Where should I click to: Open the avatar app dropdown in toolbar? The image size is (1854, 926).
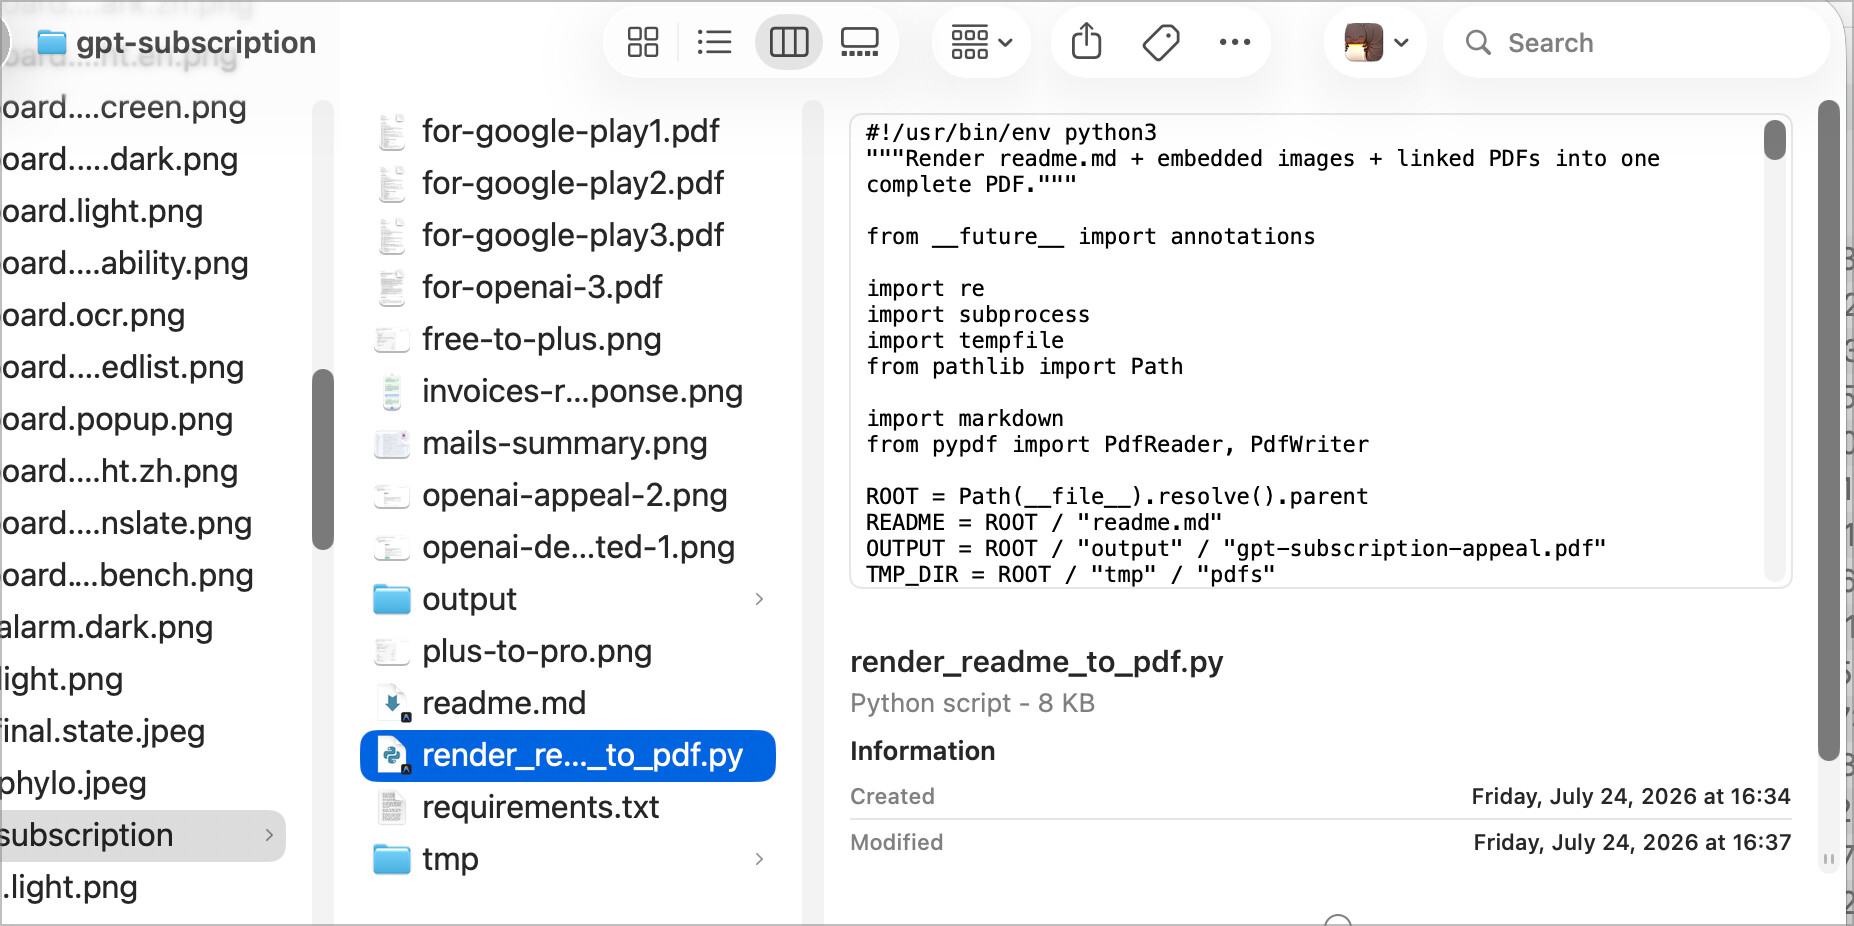1376,42
